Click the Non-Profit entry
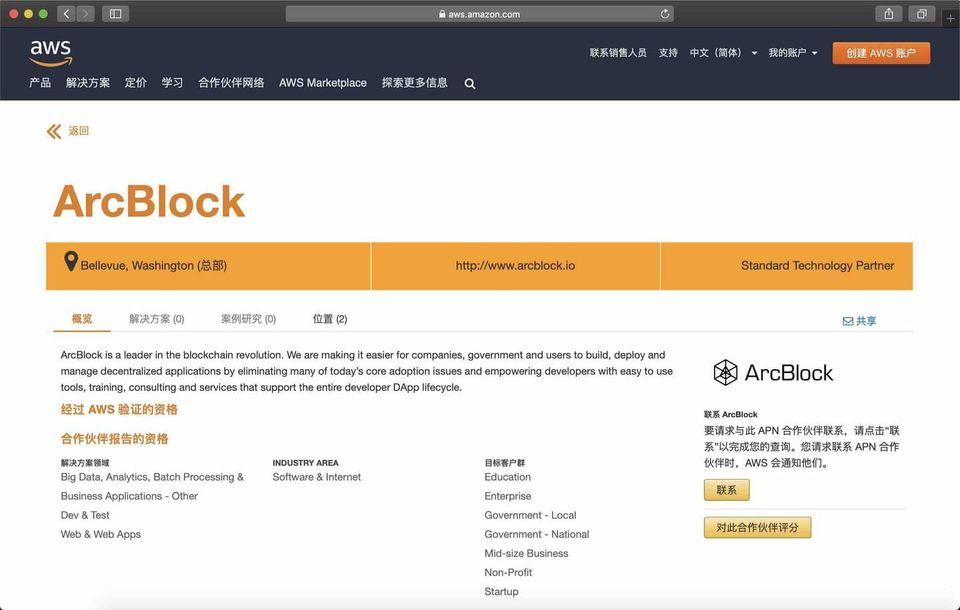The image size is (960, 610). point(508,572)
